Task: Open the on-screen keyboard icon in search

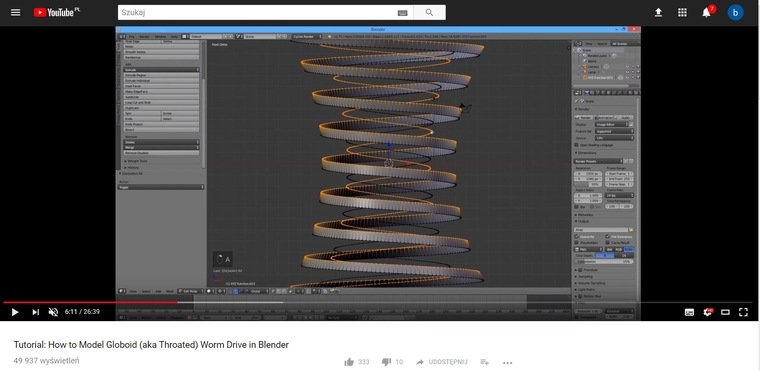Action: point(402,13)
